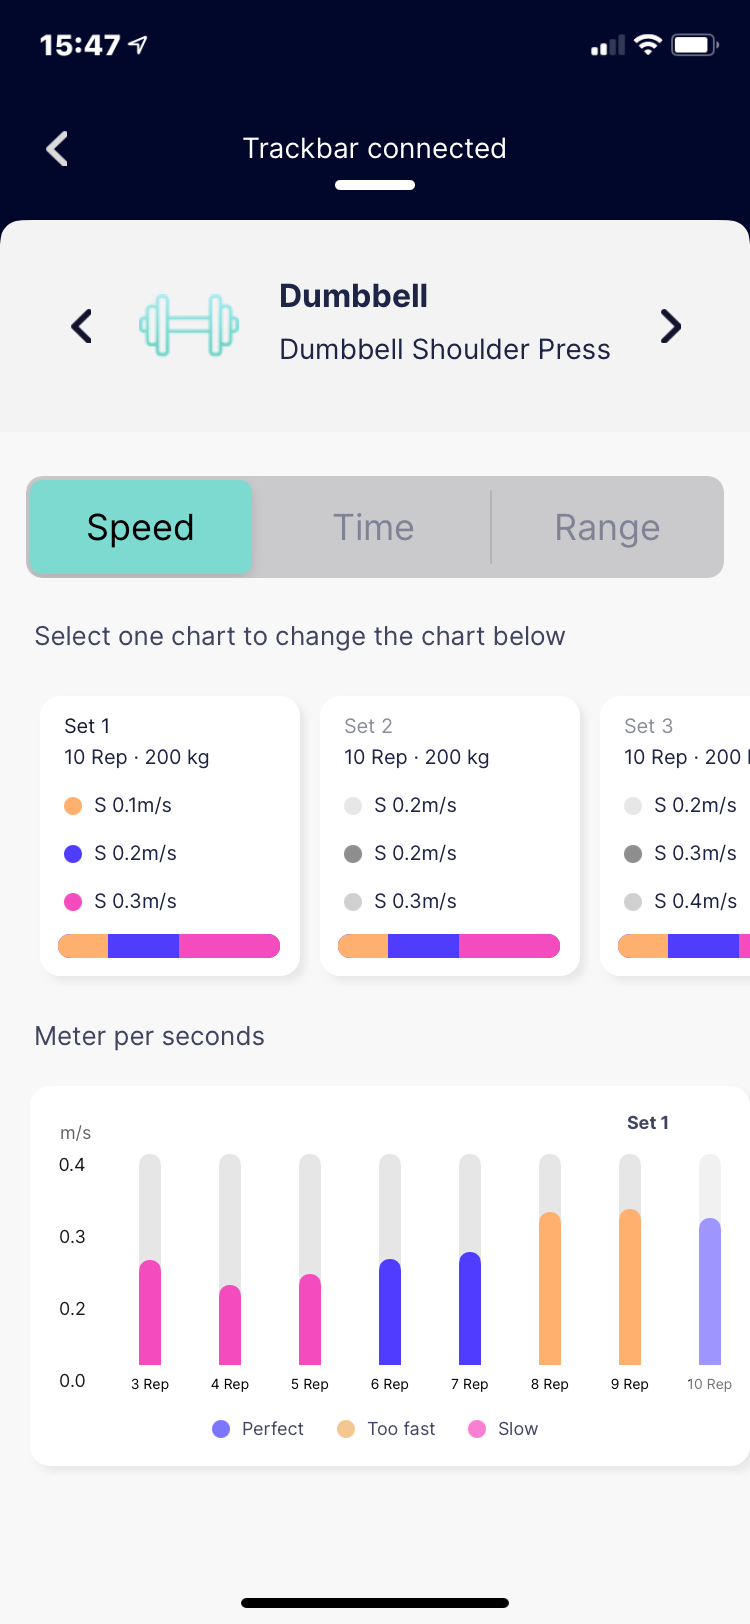Click the dumbbell exercise icon
Viewport: 750px width, 1624px height.
click(189, 325)
